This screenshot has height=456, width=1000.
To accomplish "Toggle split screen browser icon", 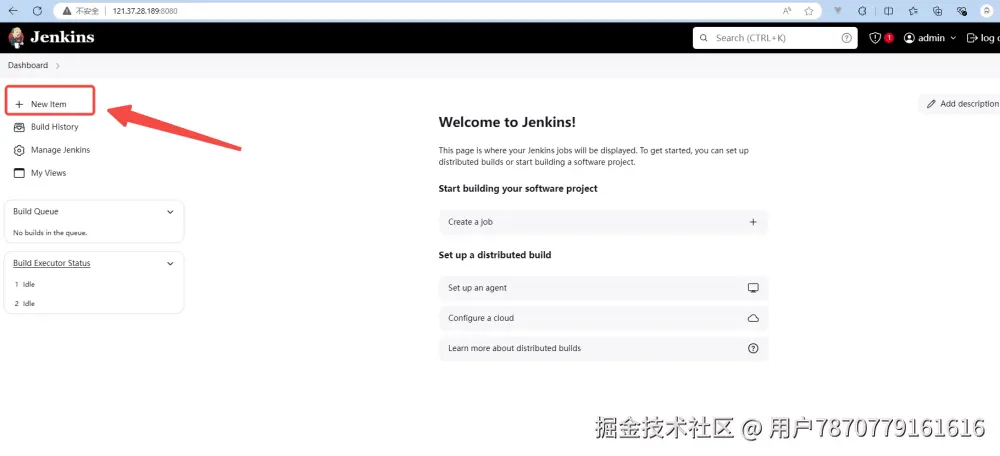I will [888, 11].
